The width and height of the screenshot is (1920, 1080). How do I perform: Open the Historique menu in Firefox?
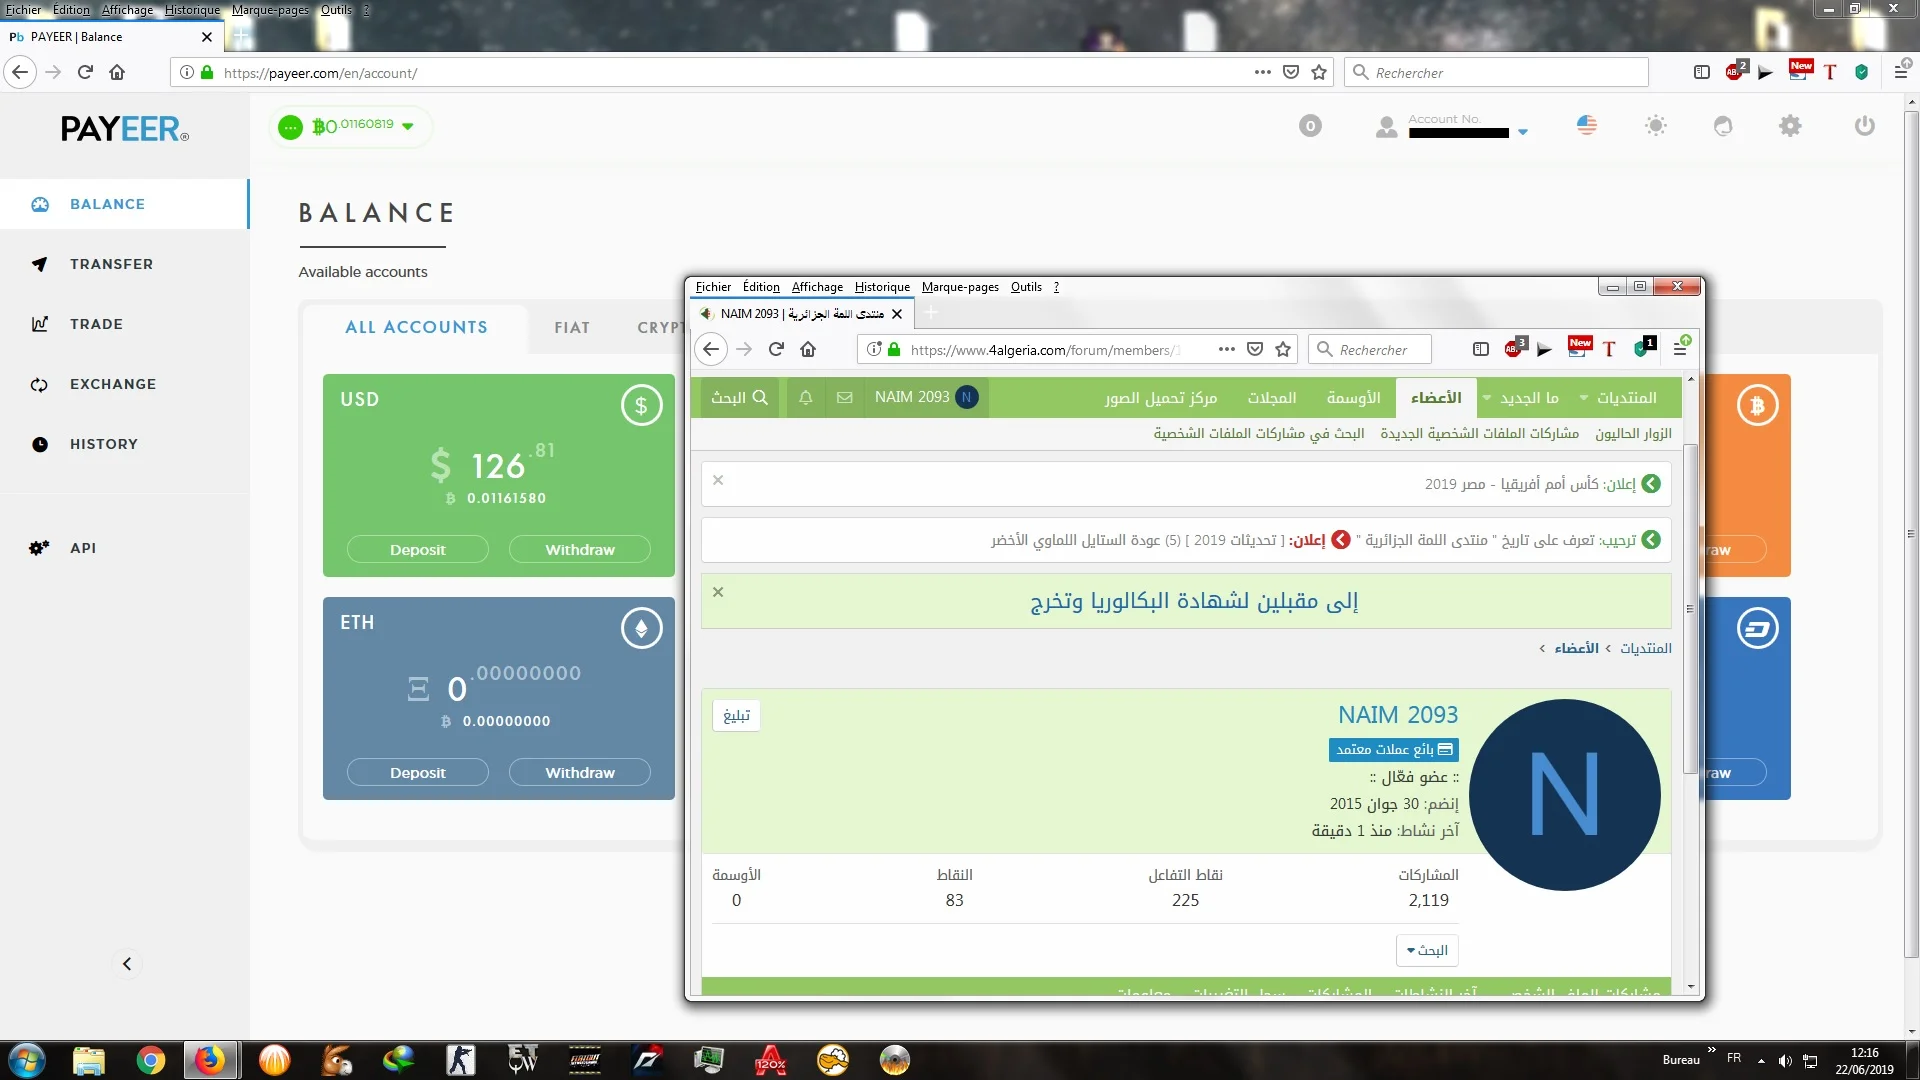point(192,10)
